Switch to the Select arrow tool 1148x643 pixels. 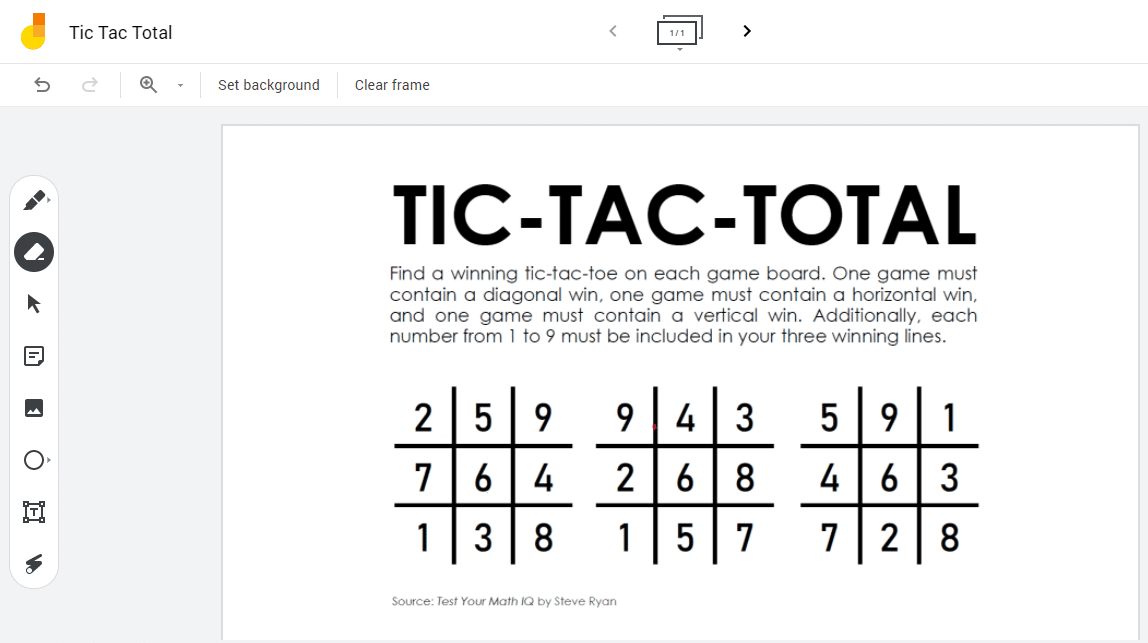(34, 304)
